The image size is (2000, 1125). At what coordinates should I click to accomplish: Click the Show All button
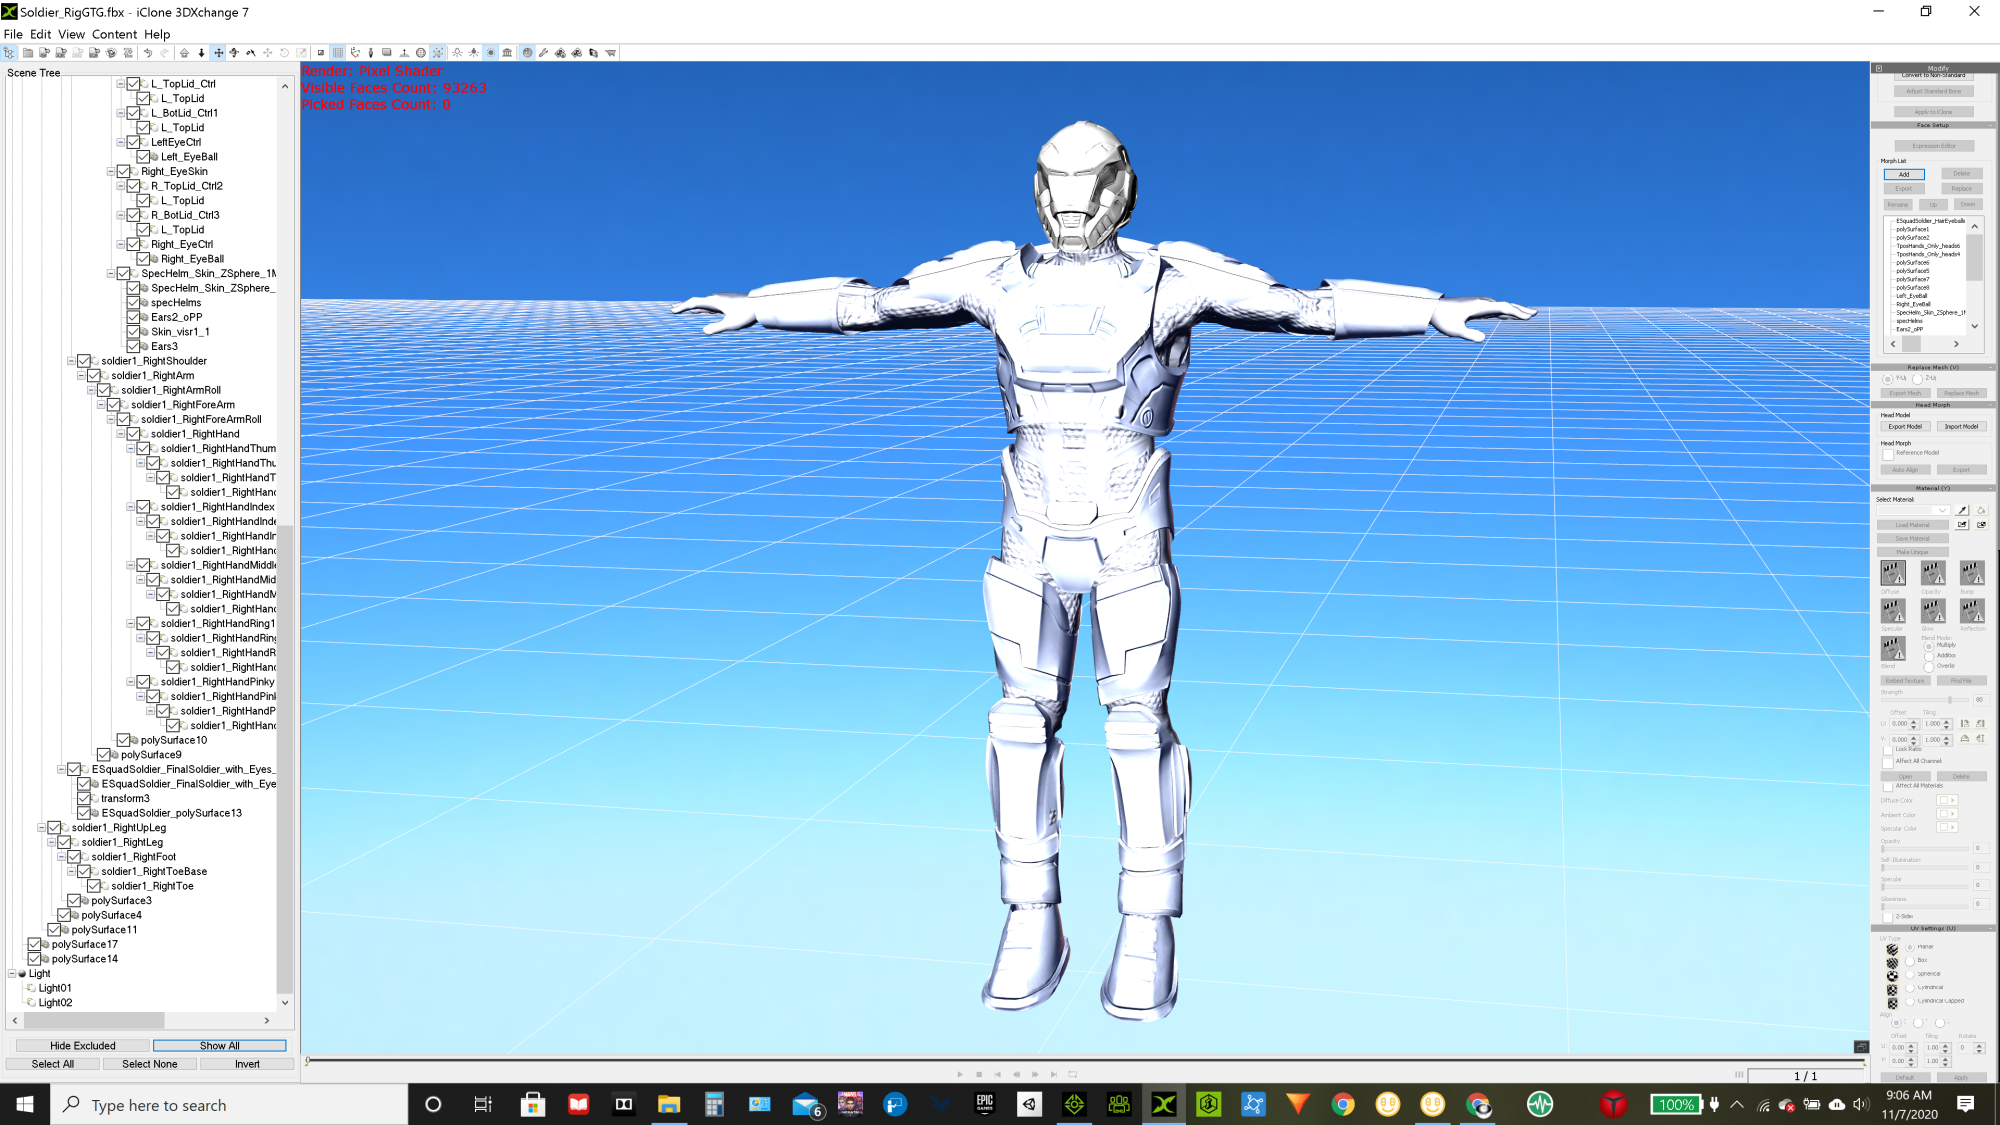pos(220,1046)
